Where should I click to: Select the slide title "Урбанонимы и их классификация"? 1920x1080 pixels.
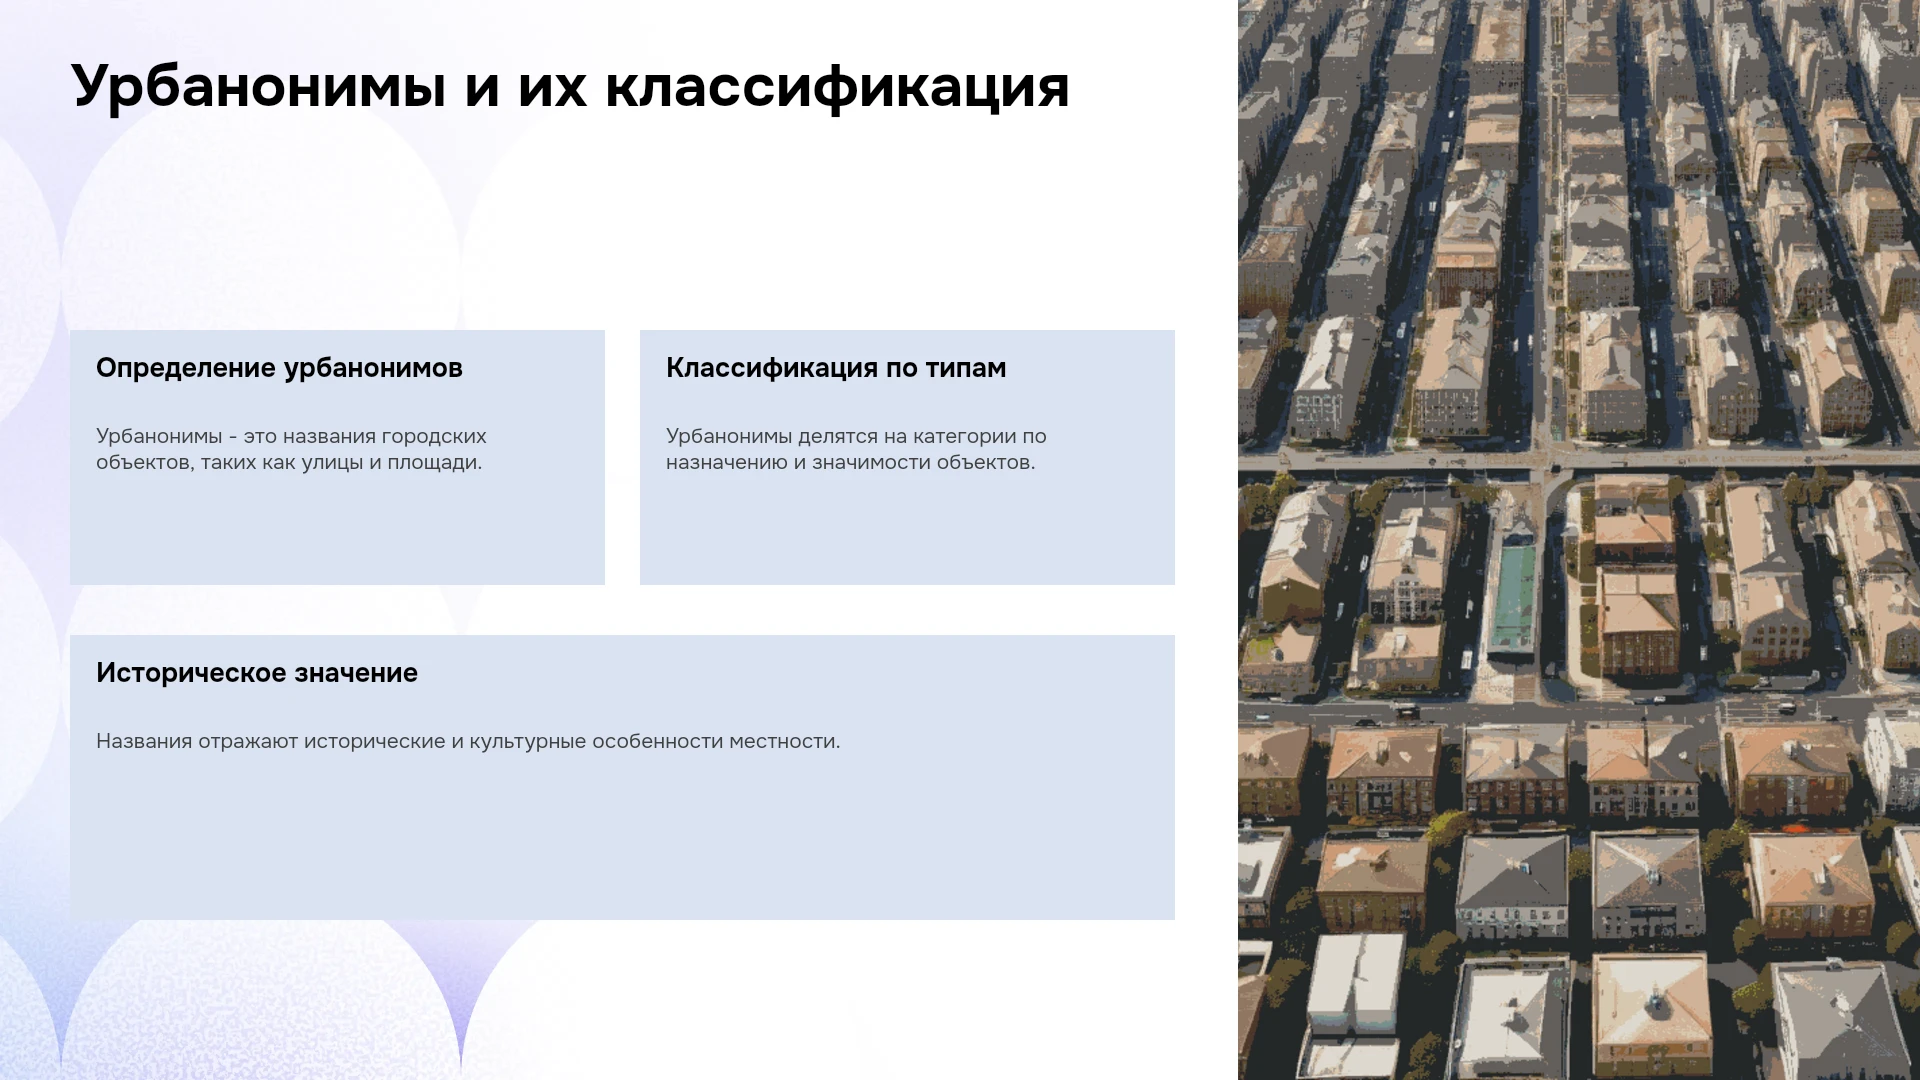[570, 86]
